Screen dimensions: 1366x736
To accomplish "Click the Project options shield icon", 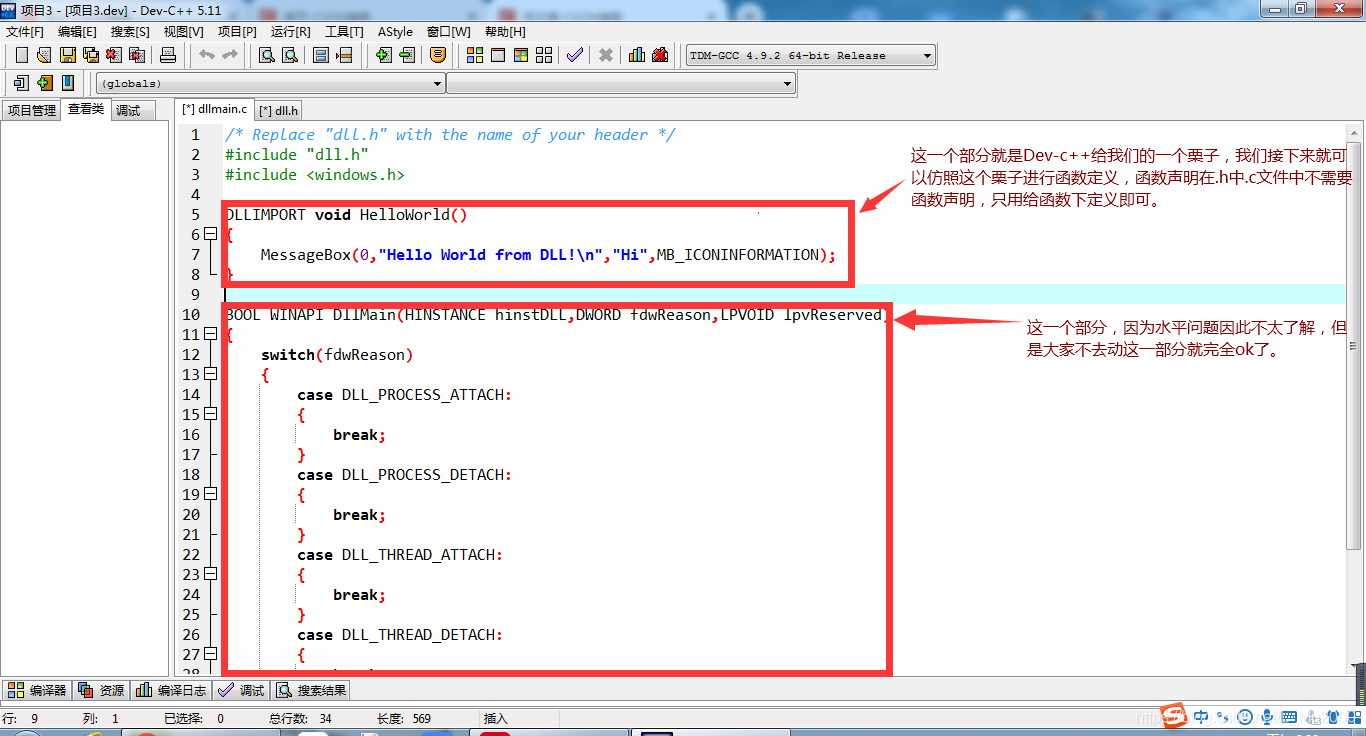I will point(438,55).
